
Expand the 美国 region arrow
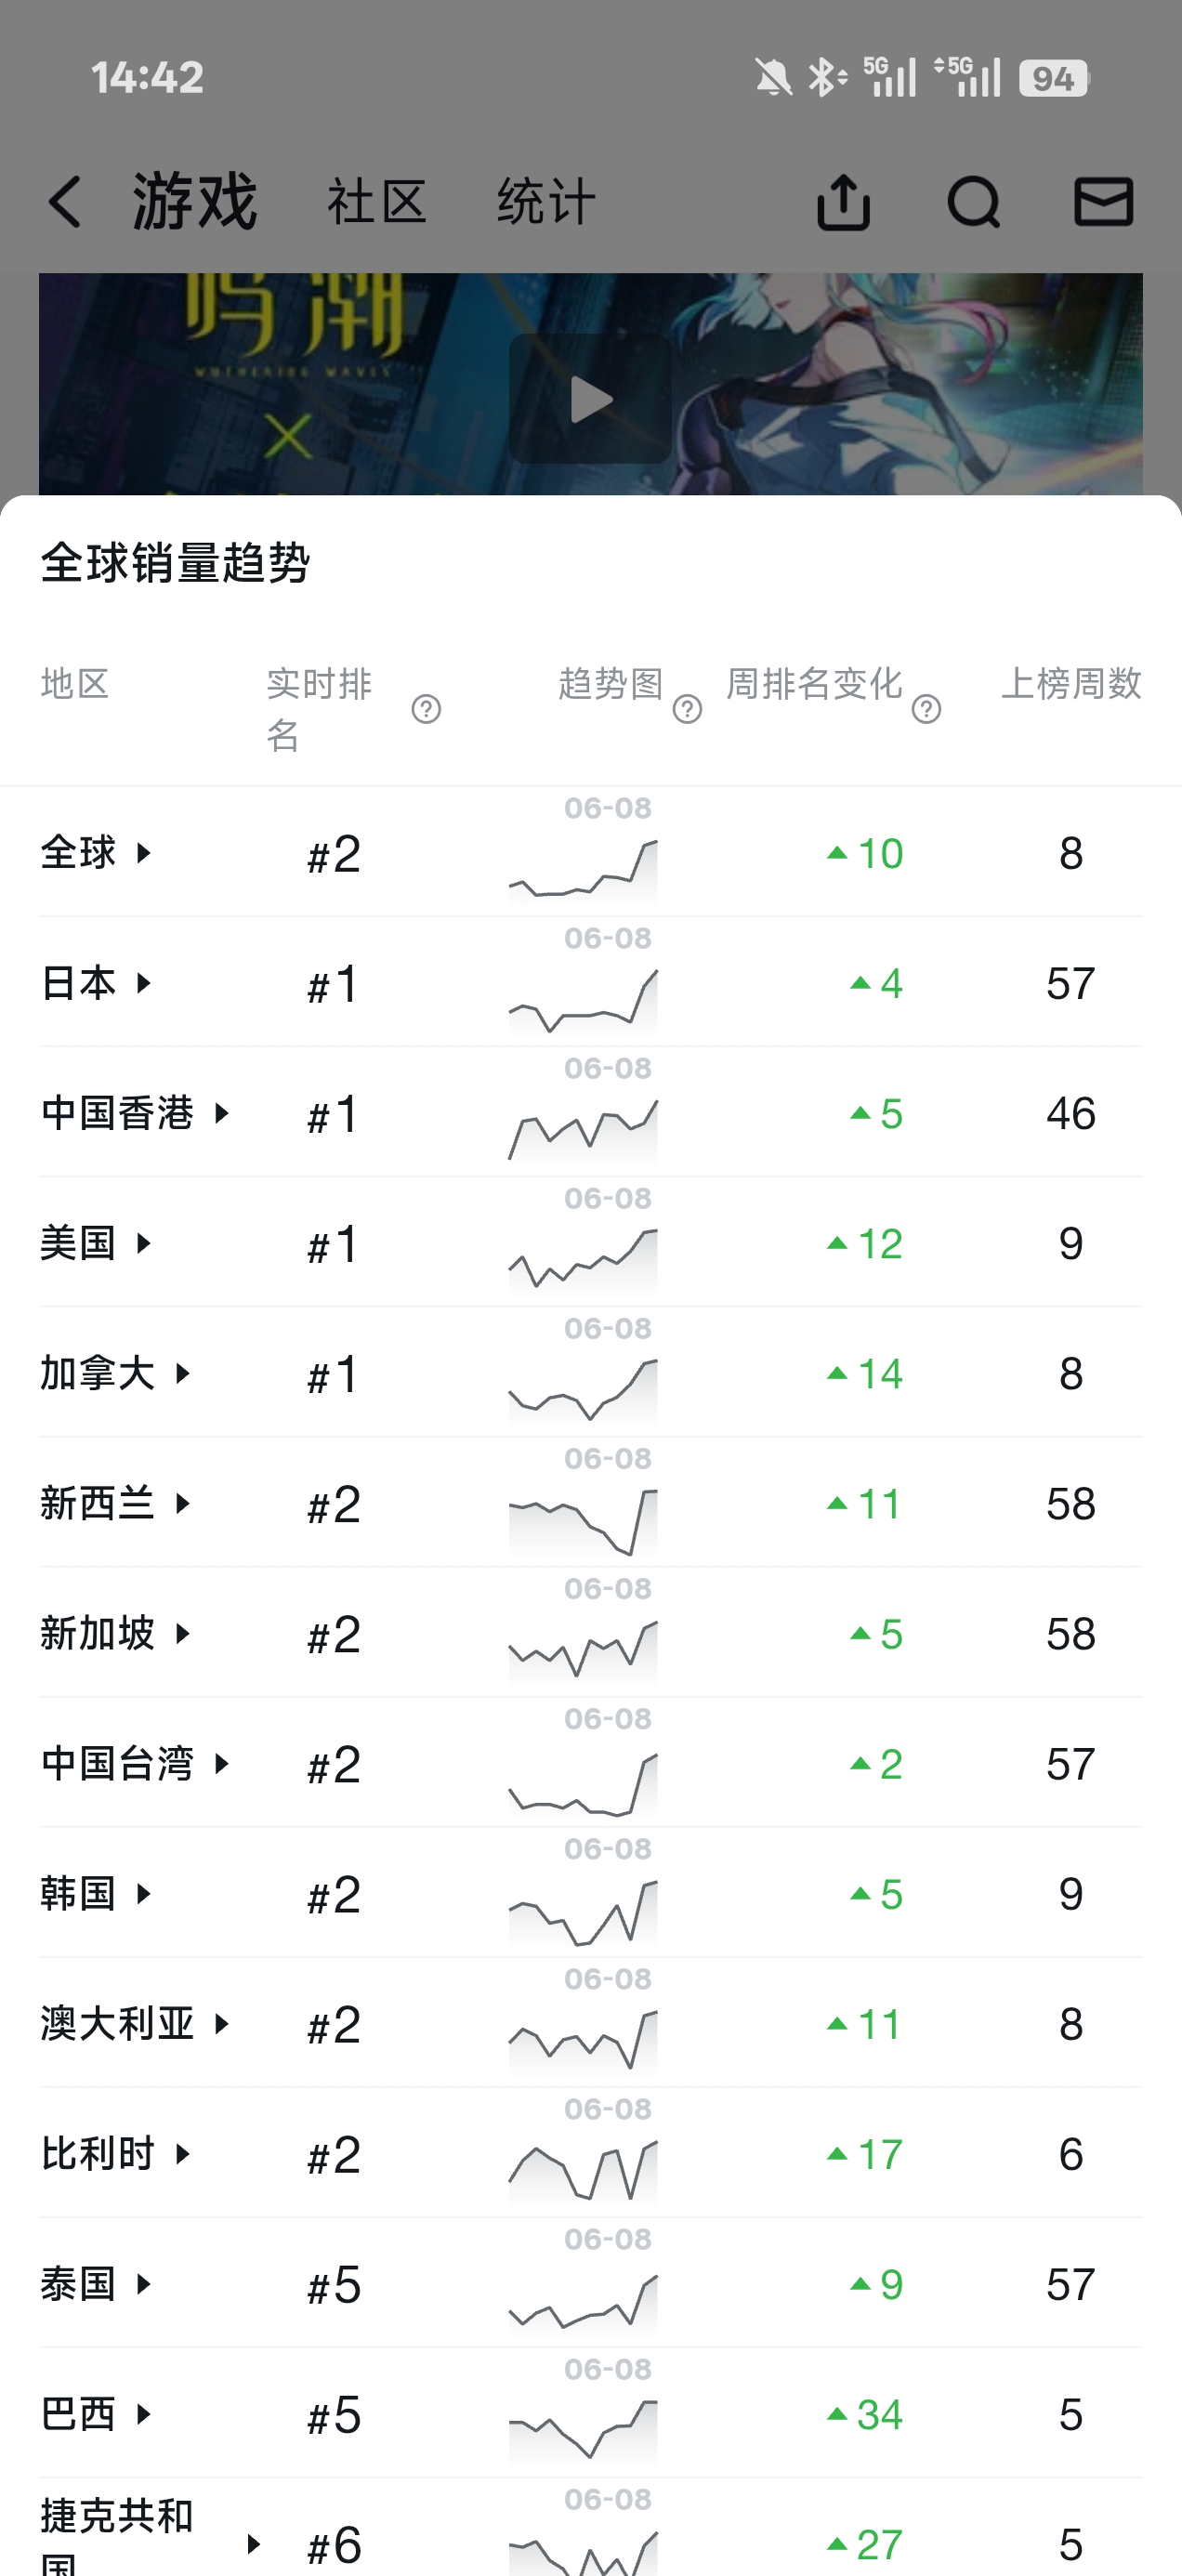coord(144,1243)
